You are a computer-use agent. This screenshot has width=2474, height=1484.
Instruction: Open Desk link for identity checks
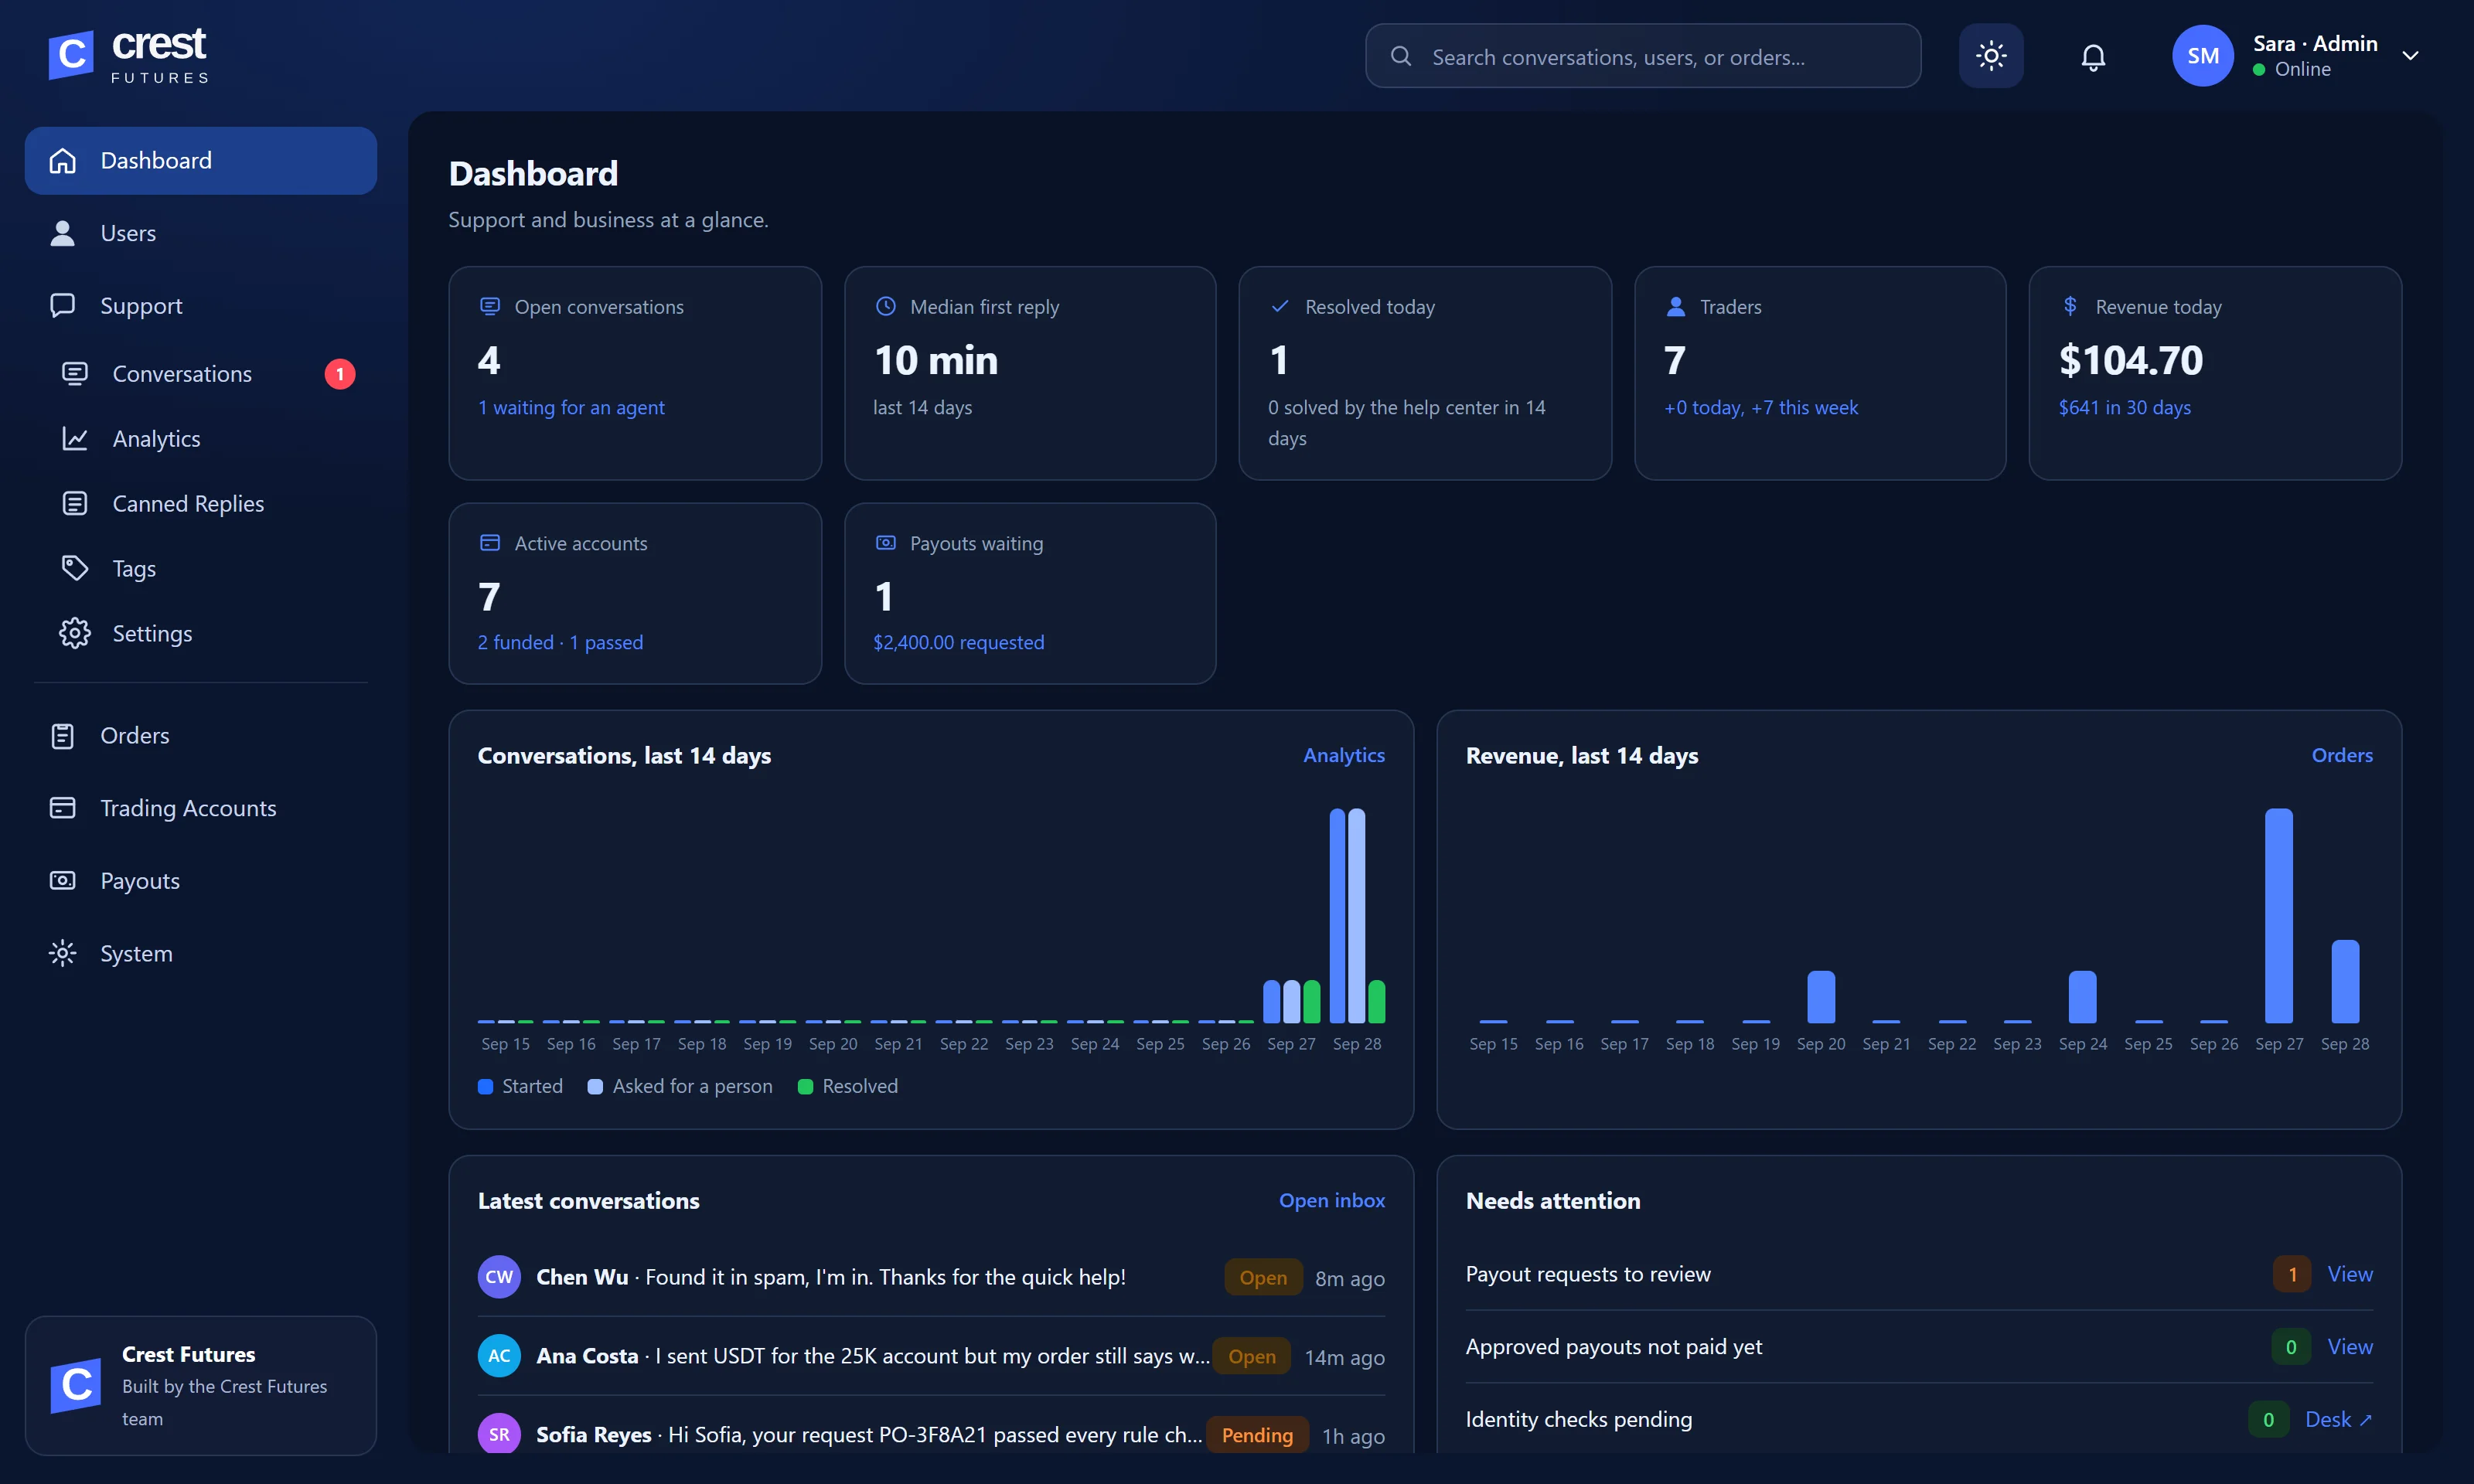coord(2338,1420)
